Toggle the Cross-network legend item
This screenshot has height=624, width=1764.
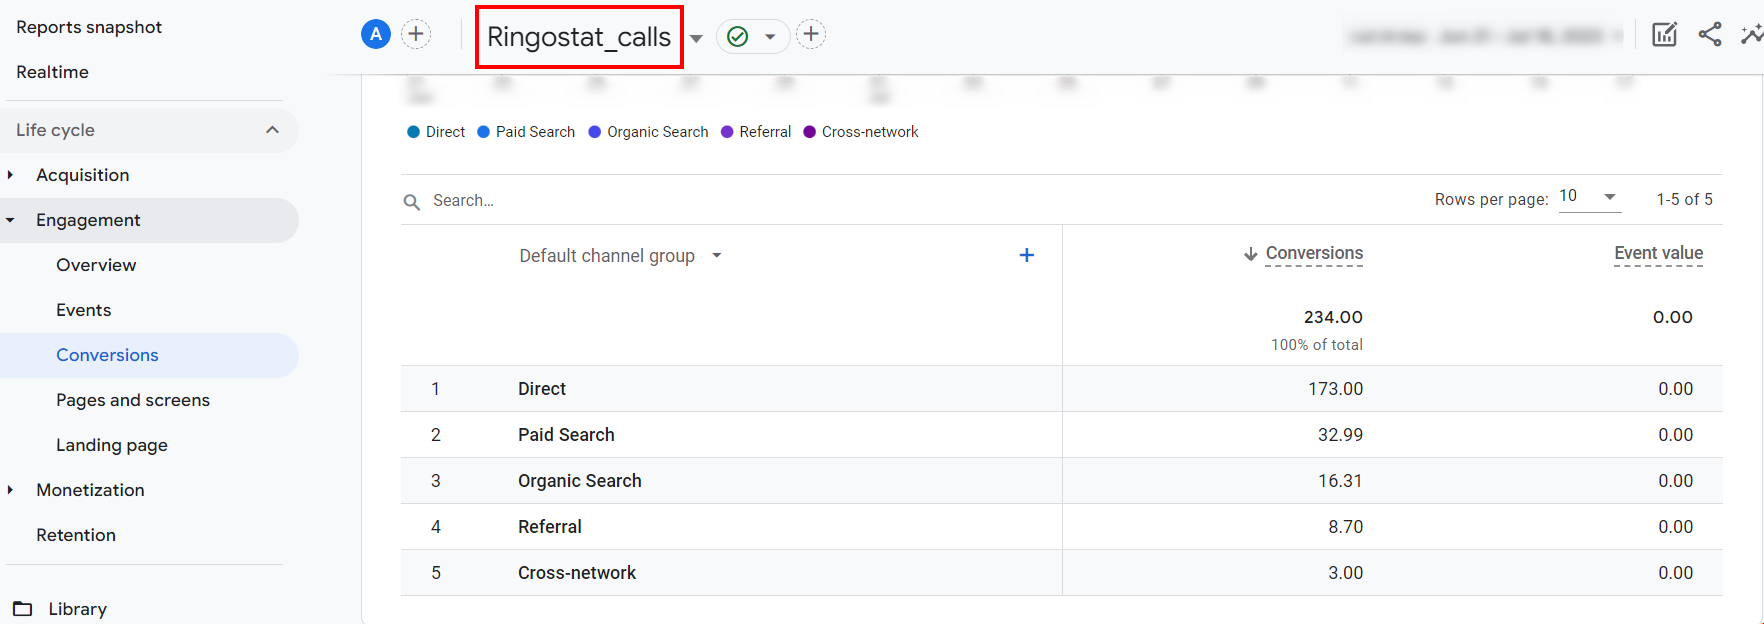pos(861,132)
